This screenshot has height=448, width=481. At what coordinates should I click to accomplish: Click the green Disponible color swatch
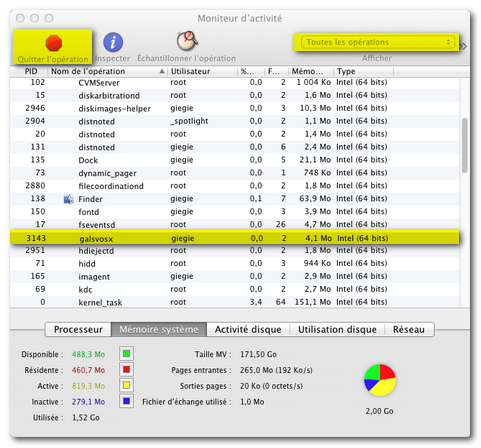pos(126,354)
